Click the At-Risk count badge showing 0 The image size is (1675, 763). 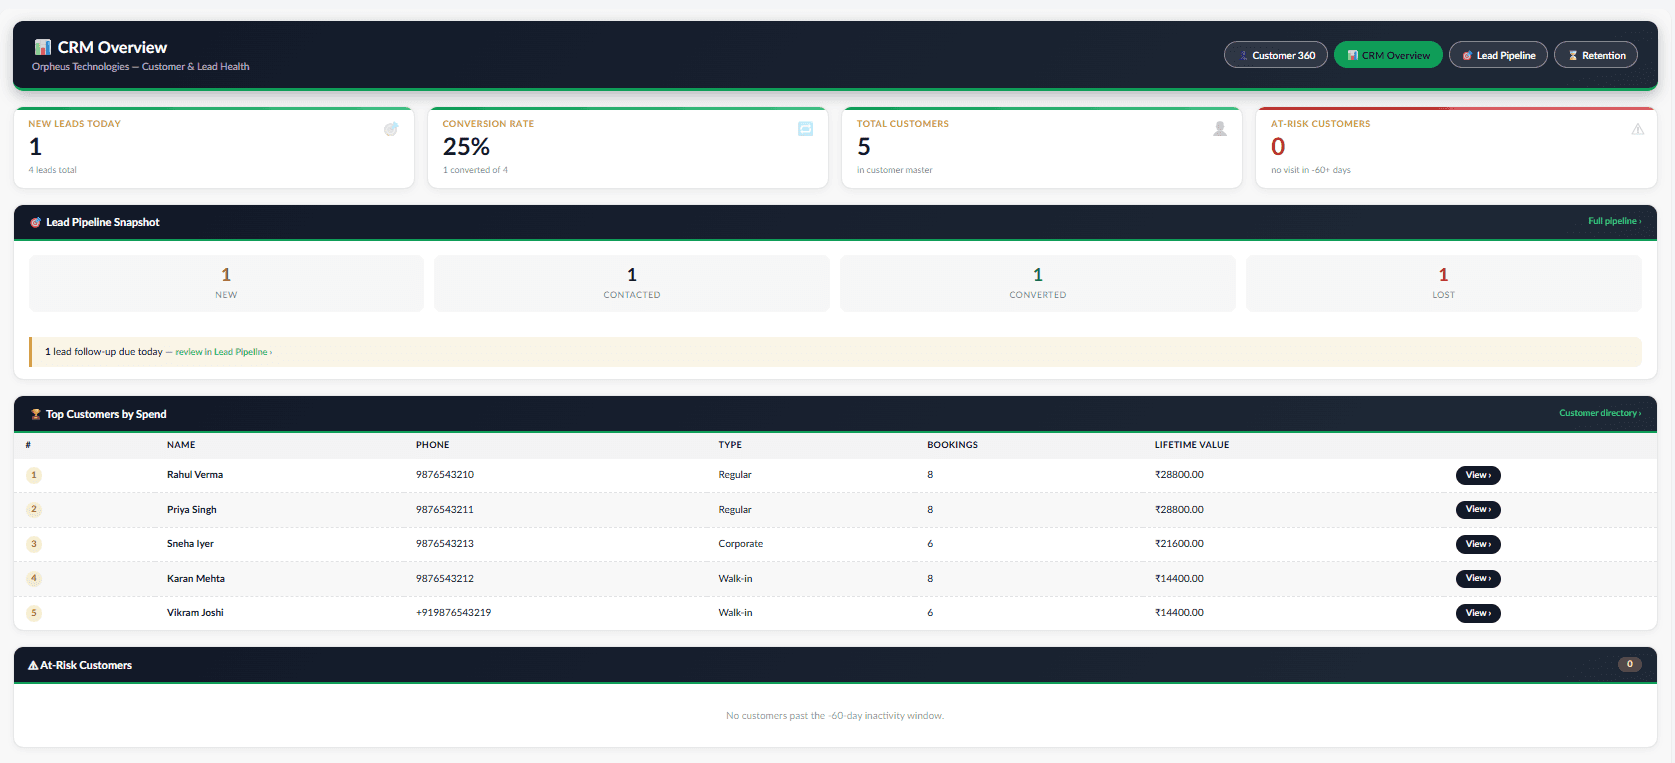pos(1630,664)
